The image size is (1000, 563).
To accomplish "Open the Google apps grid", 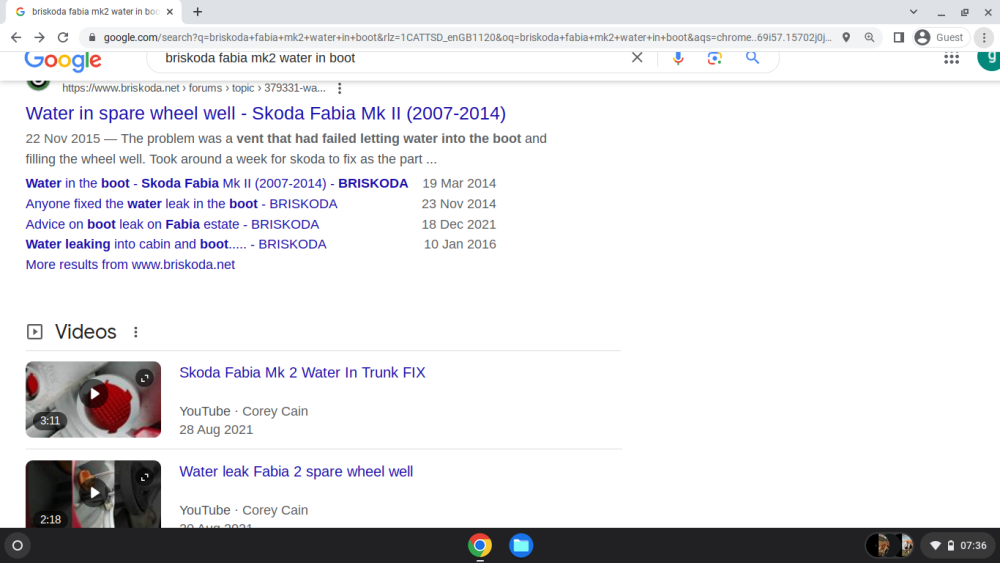I will (x=952, y=58).
